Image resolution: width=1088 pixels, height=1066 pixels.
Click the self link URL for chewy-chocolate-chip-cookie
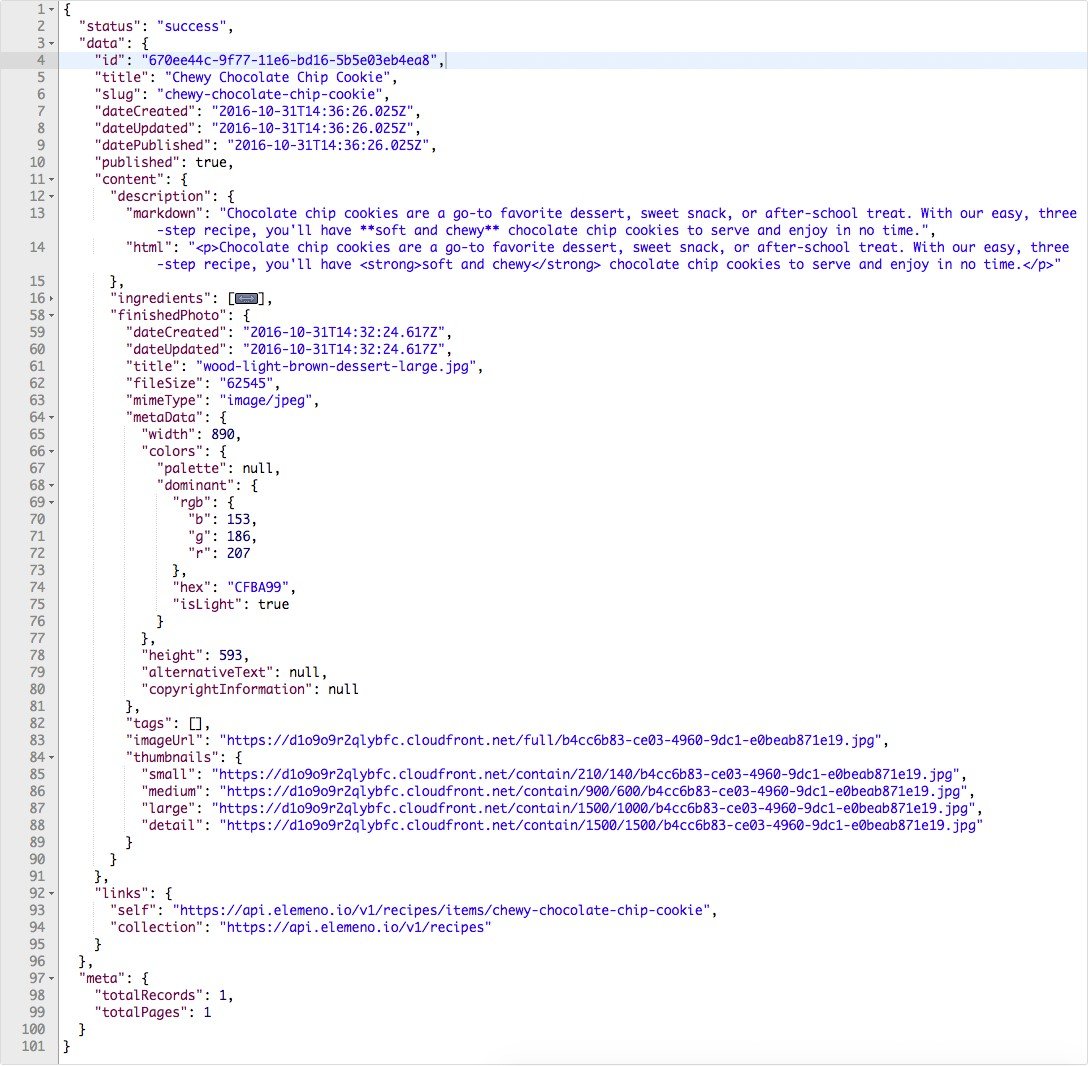444,910
